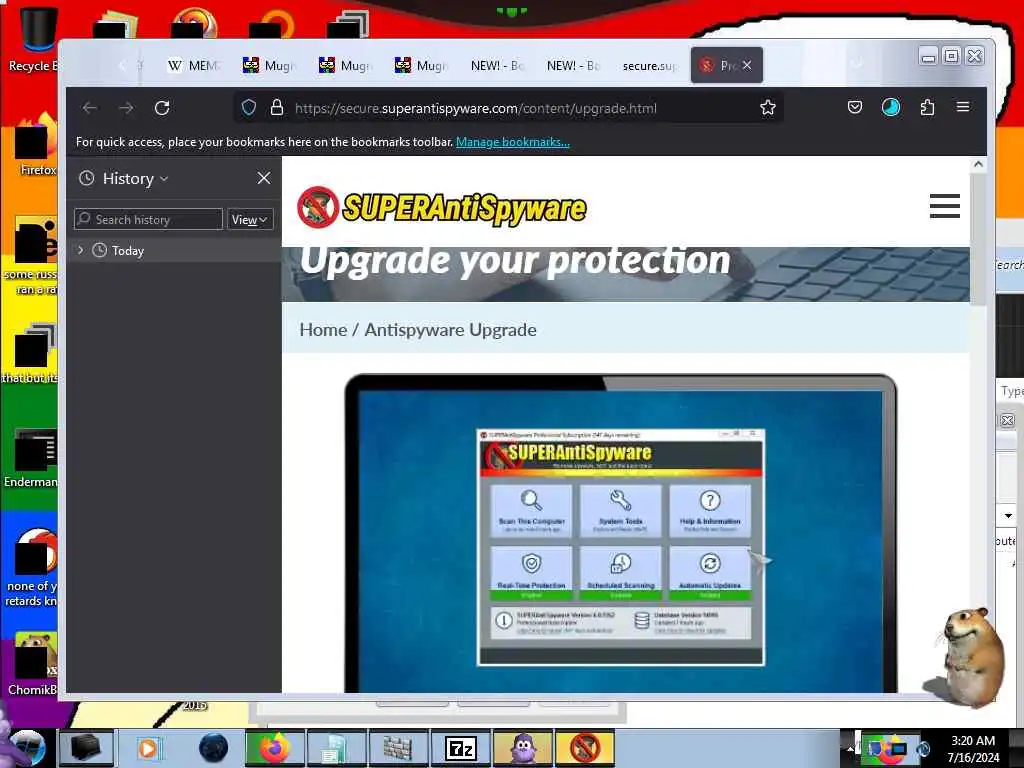1024x768 pixels.
Task: Open the Extensions puzzle icon
Action: click(x=927, y=107)
